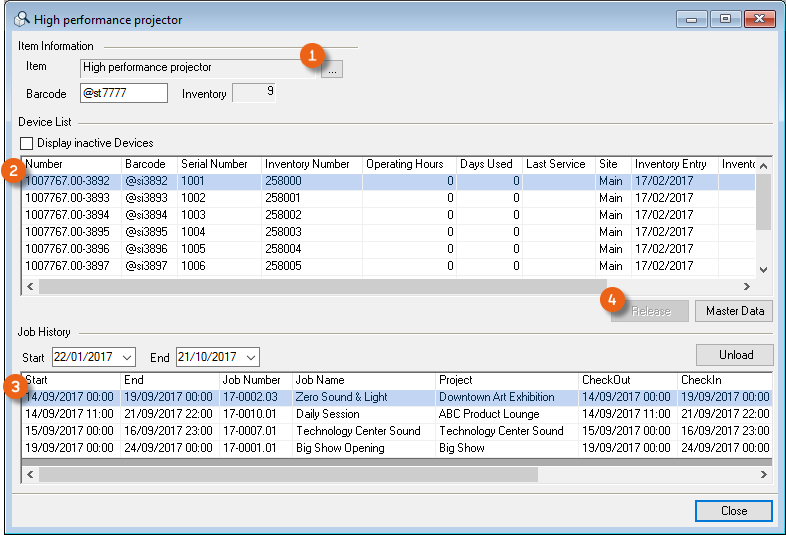Open the Start date dropdown

click(x=126, y=358)
